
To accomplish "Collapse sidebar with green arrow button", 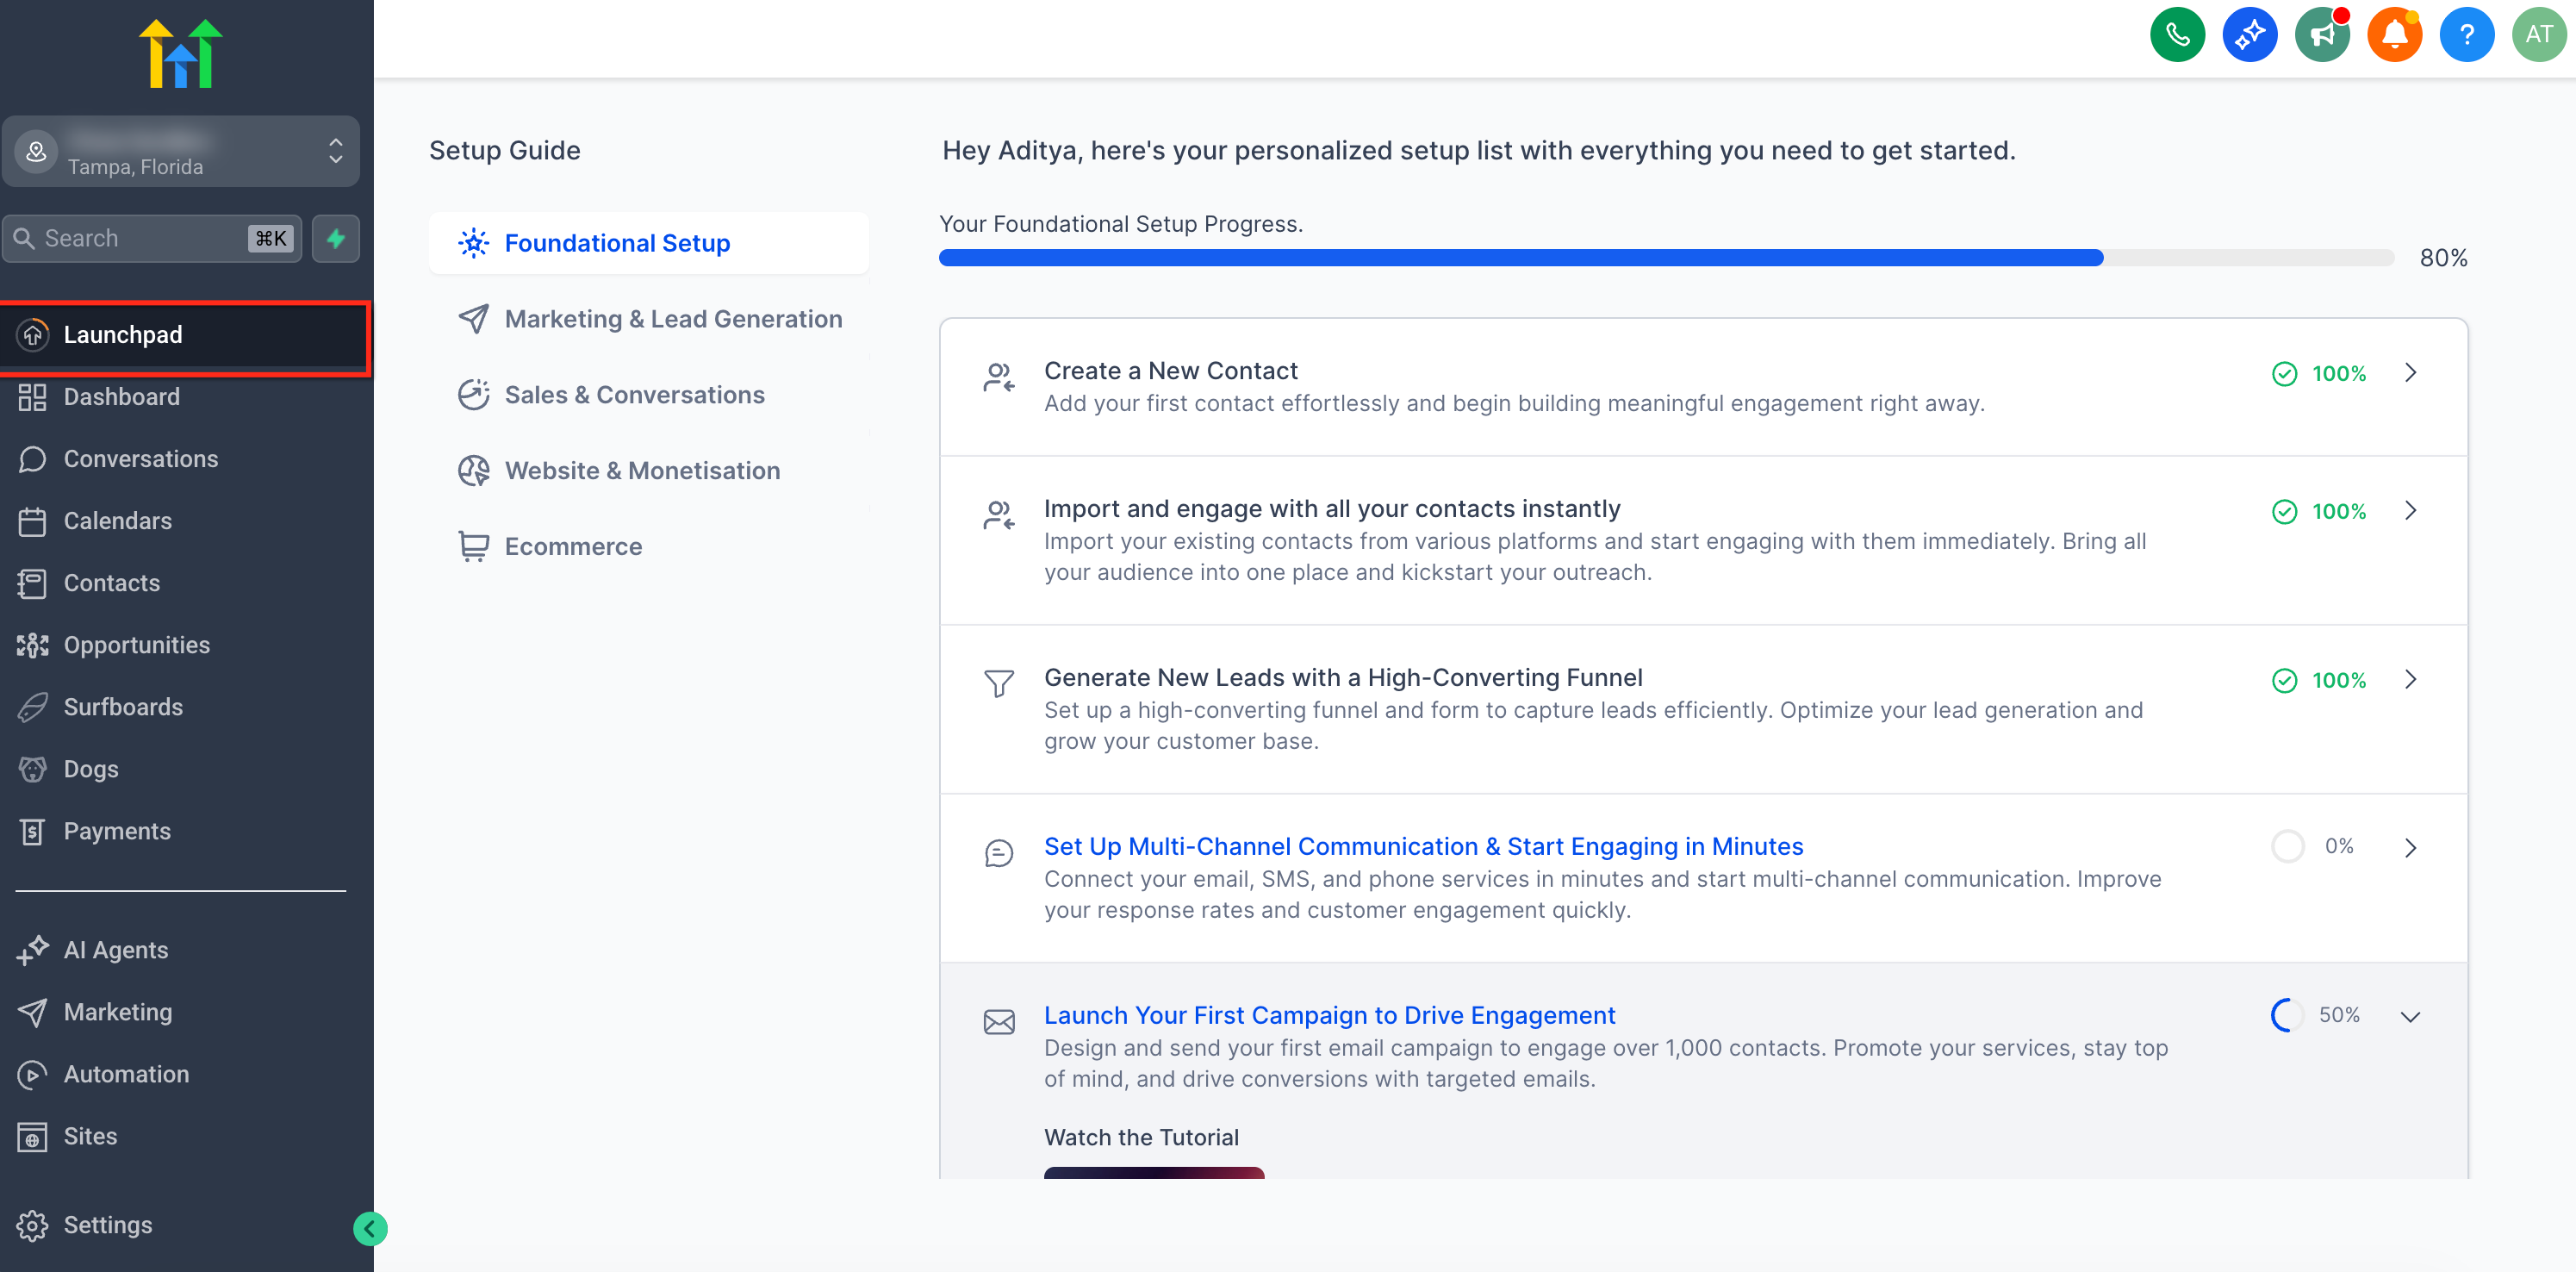I will [370, 1228].
